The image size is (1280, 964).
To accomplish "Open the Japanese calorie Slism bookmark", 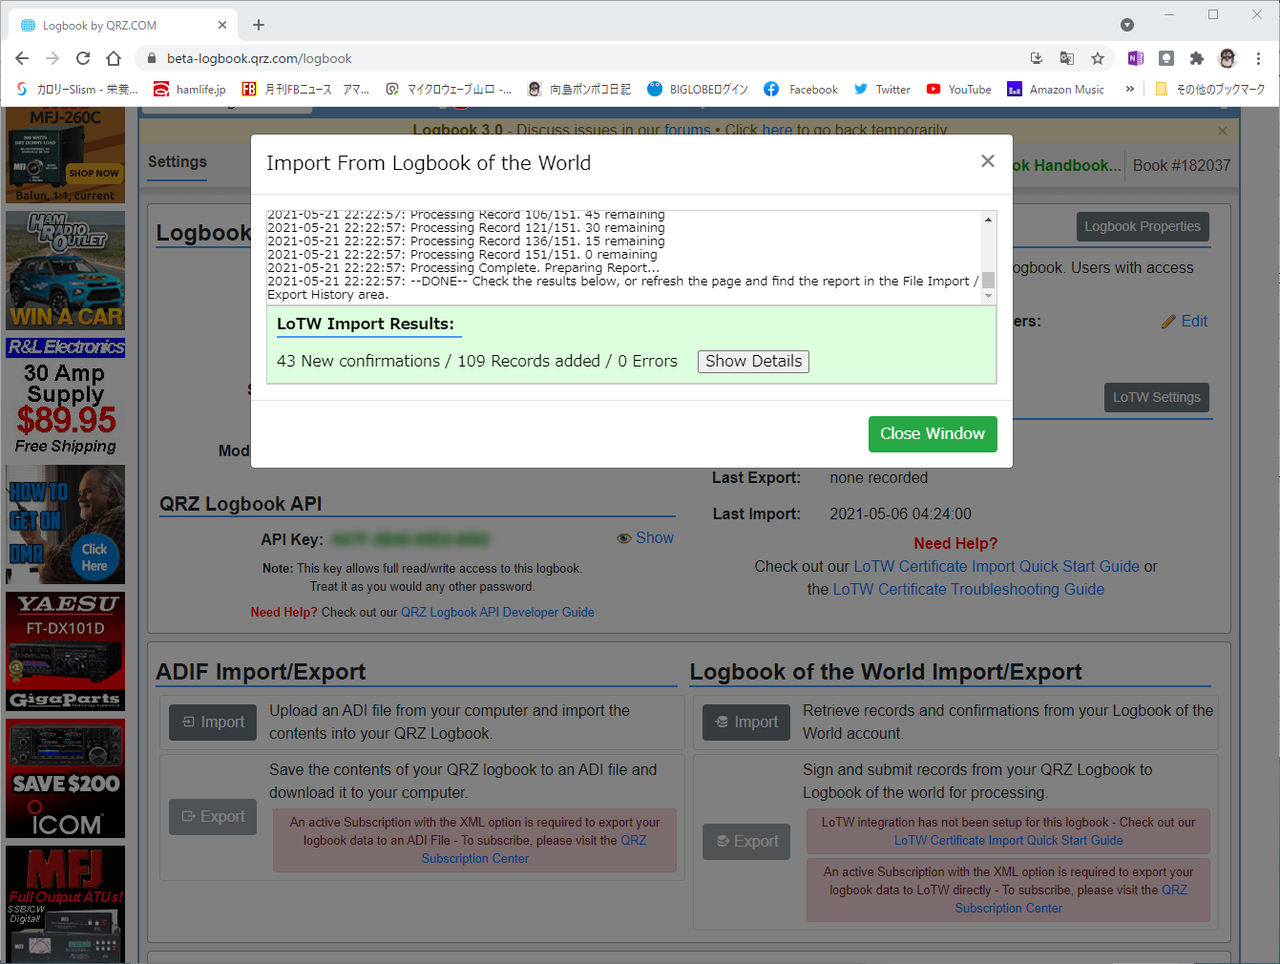I will (x=77, y=89).
